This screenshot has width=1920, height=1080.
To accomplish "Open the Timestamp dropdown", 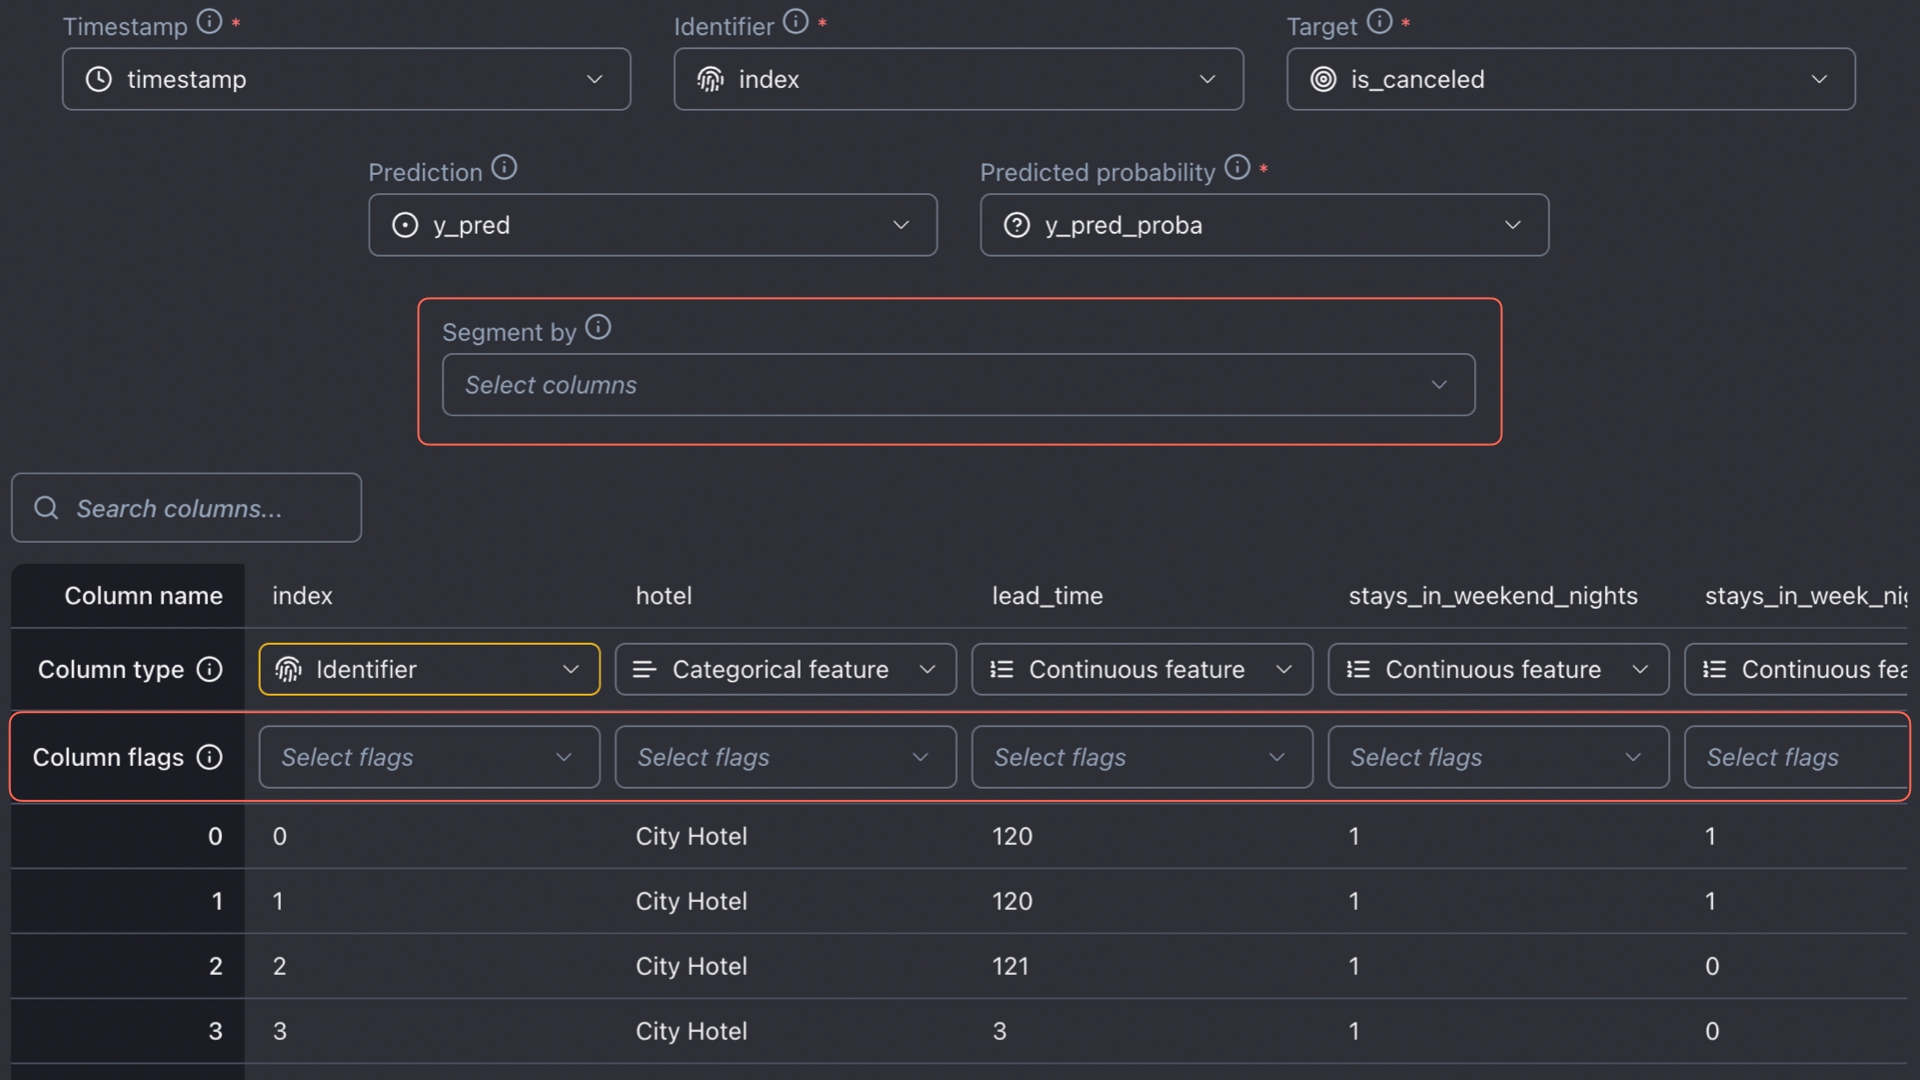I will click(x=346, y=79).
